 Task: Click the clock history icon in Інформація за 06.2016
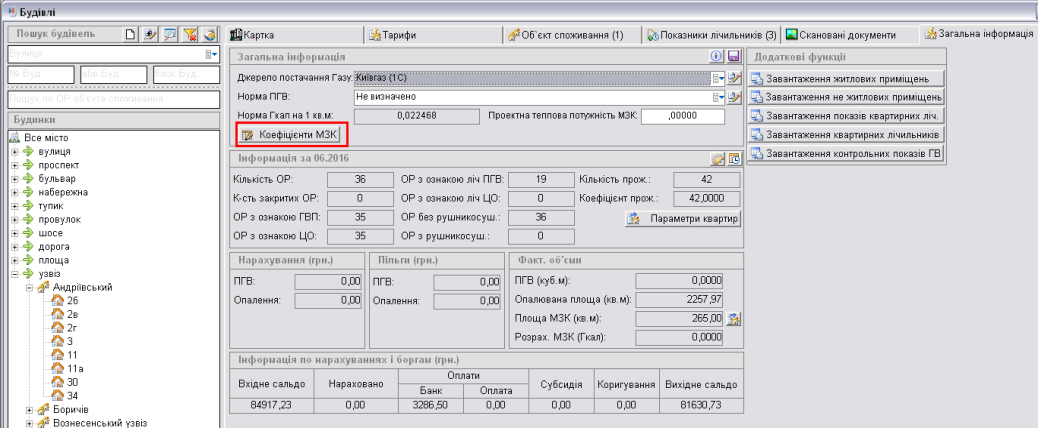coord(733,159)
